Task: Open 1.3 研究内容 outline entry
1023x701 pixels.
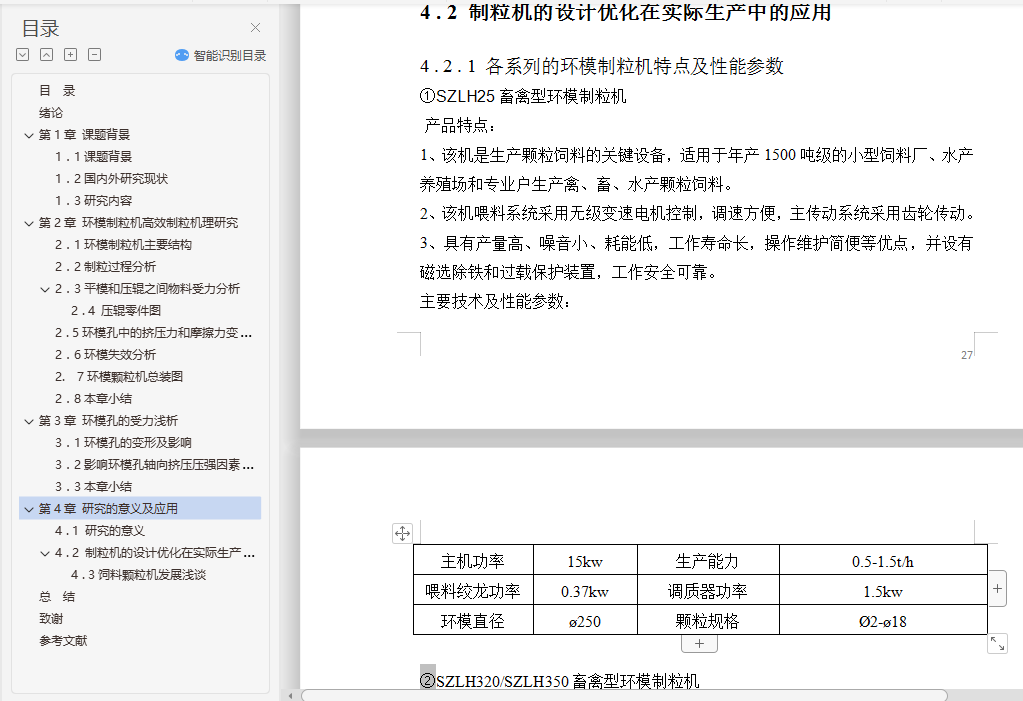Action: [x=93, y=201]
